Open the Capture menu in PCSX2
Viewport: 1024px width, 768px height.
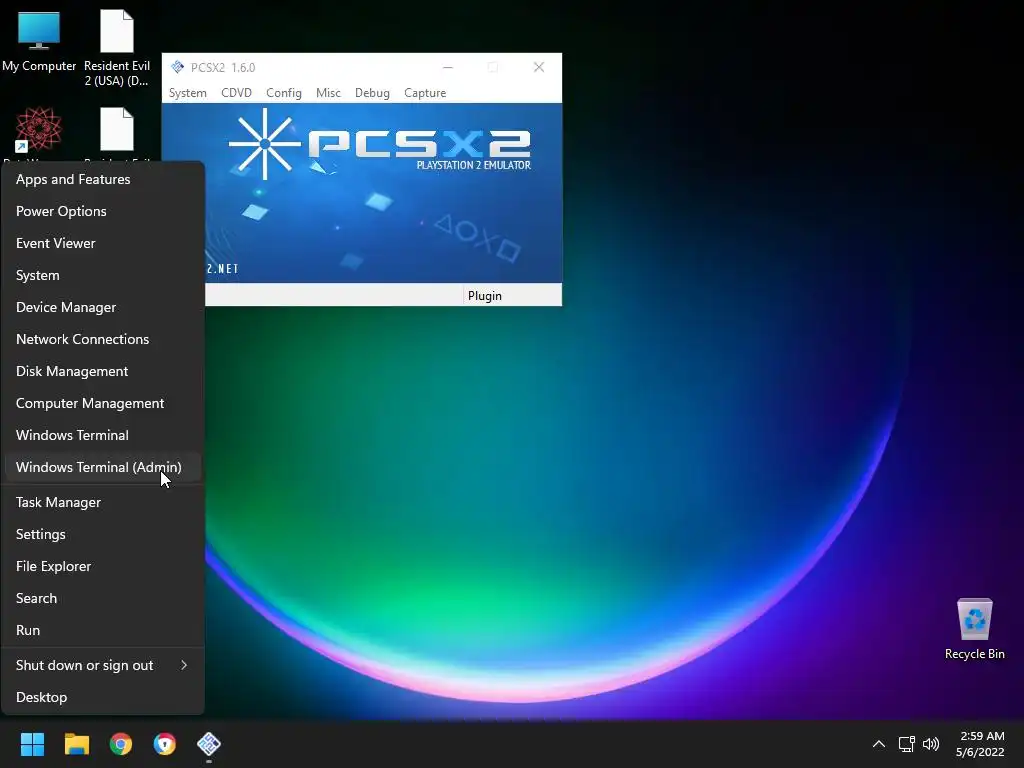(424, 93)
